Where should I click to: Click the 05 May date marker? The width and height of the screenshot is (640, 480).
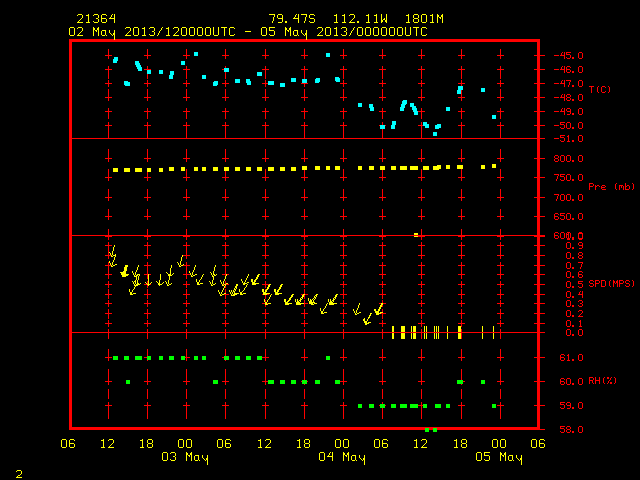pyautogui.click(x=499, y=457)
